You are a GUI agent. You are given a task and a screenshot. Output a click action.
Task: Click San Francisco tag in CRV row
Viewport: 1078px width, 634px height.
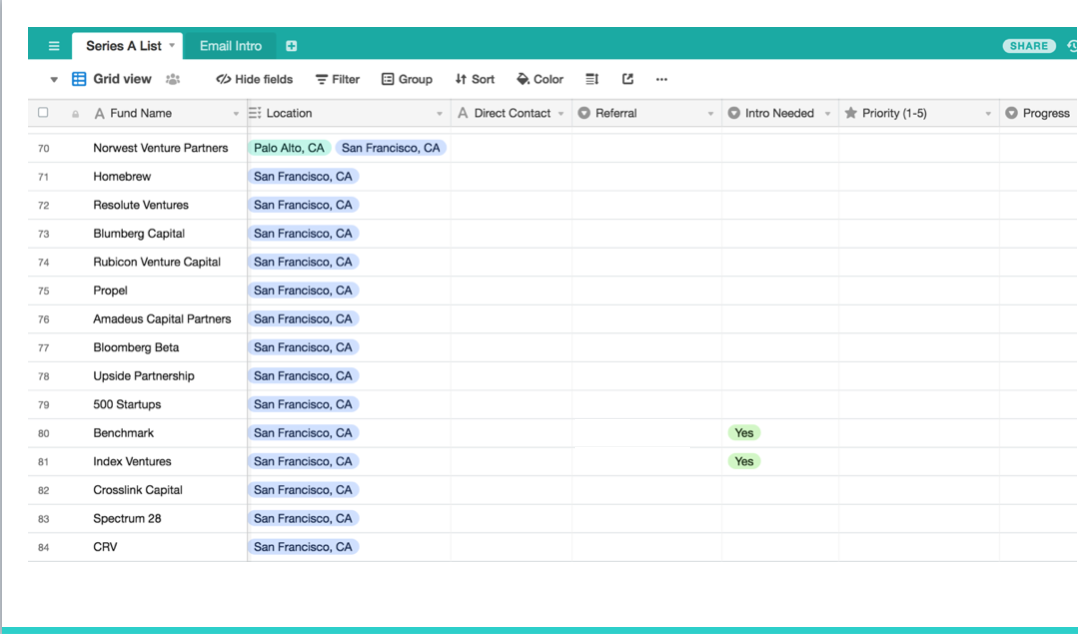pyautogui.click(x=303, y=547)
